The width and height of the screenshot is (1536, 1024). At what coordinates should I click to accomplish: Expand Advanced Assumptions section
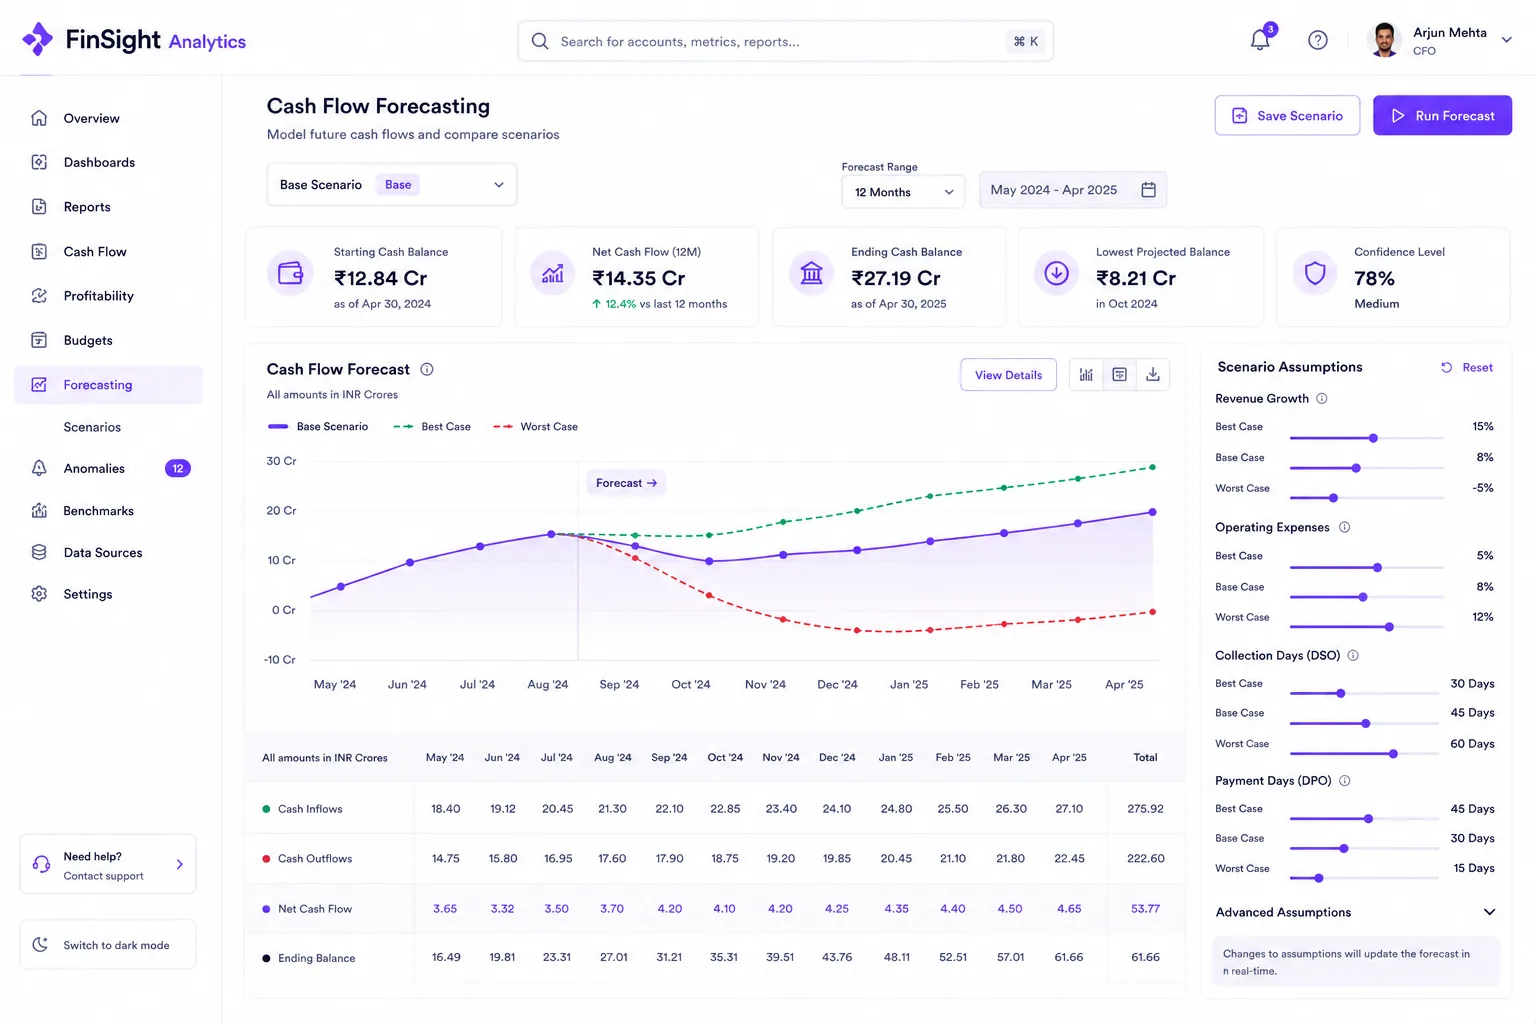click(x=1356, y=912)
